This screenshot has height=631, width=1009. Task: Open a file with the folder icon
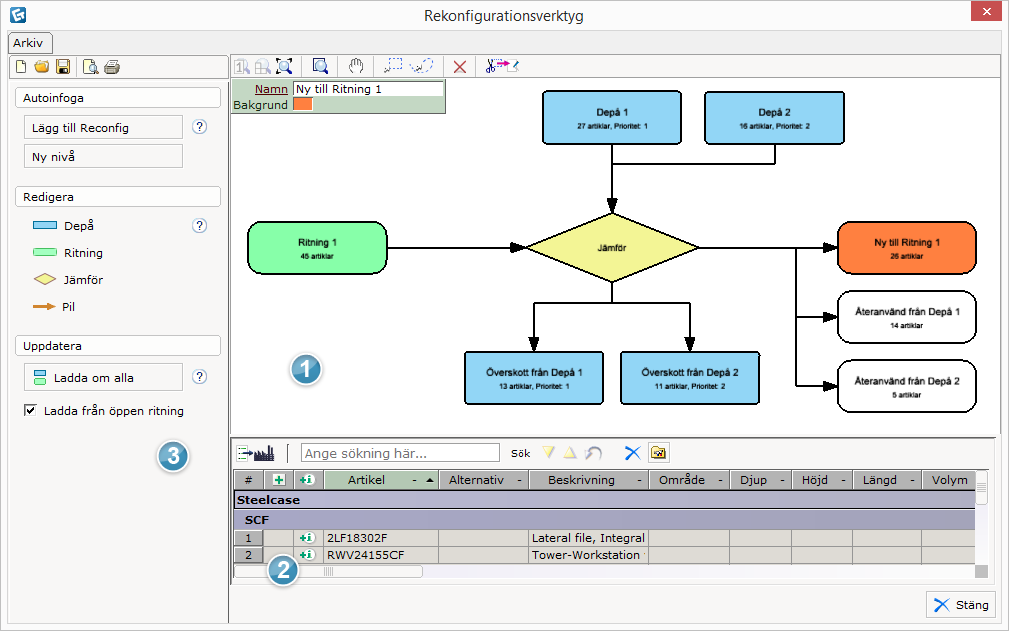pos(41,67)
